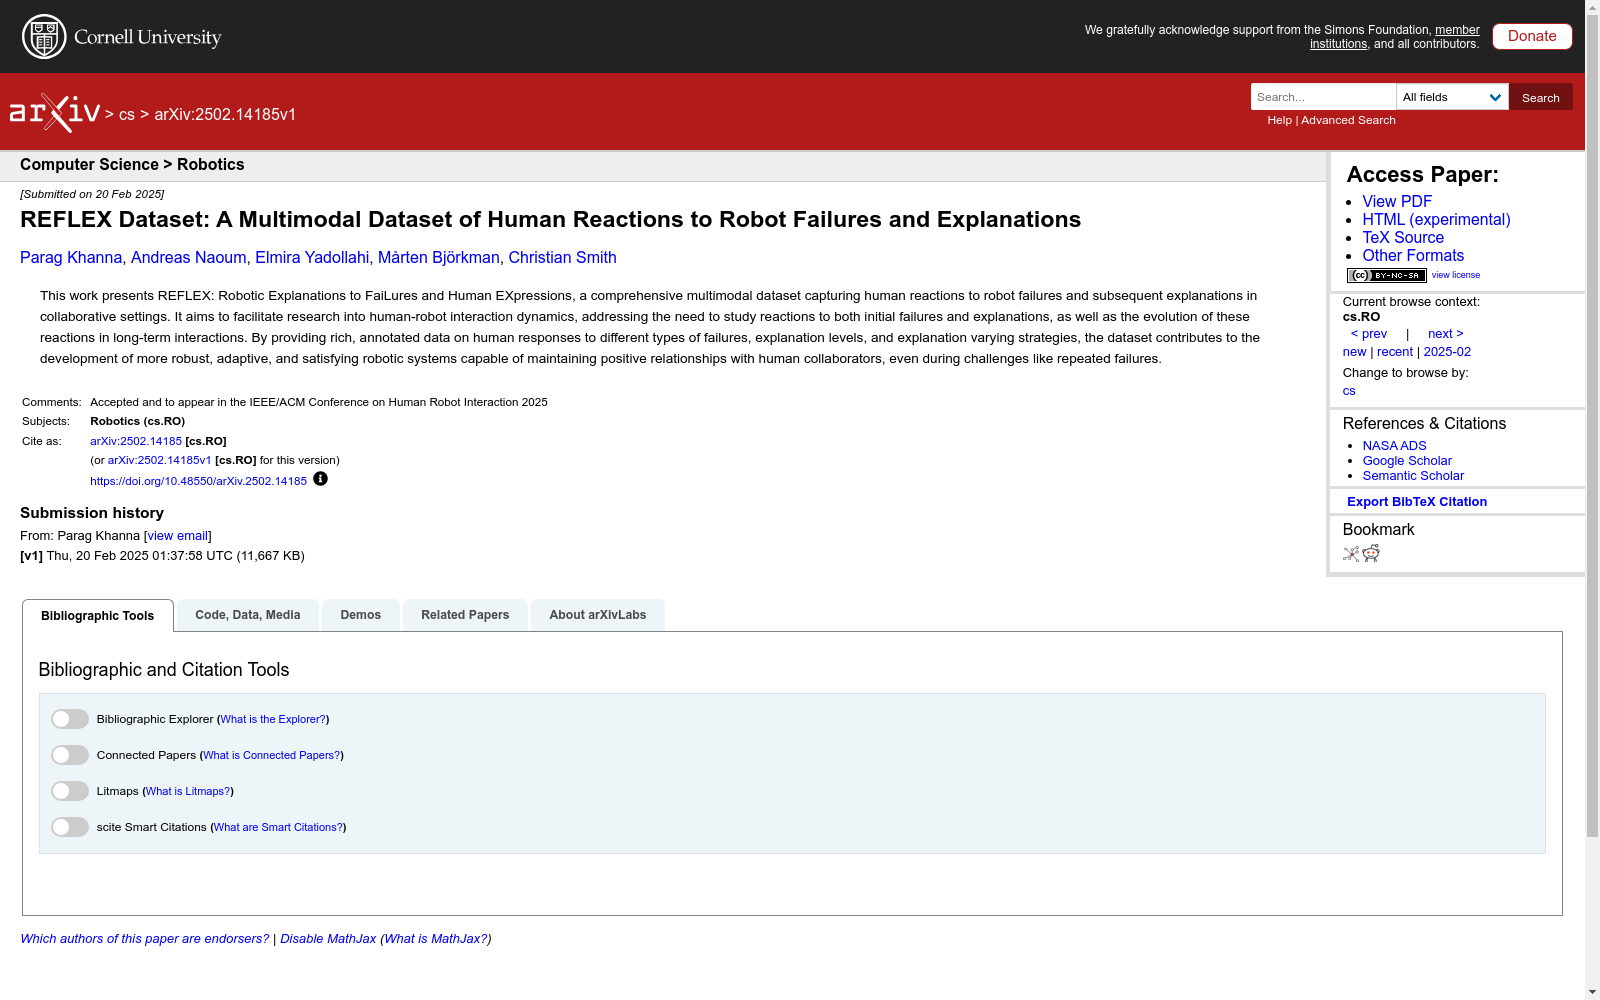Open the DOI URL link
Viewport: 1600px width, 1000px height.
pos(198,481)
